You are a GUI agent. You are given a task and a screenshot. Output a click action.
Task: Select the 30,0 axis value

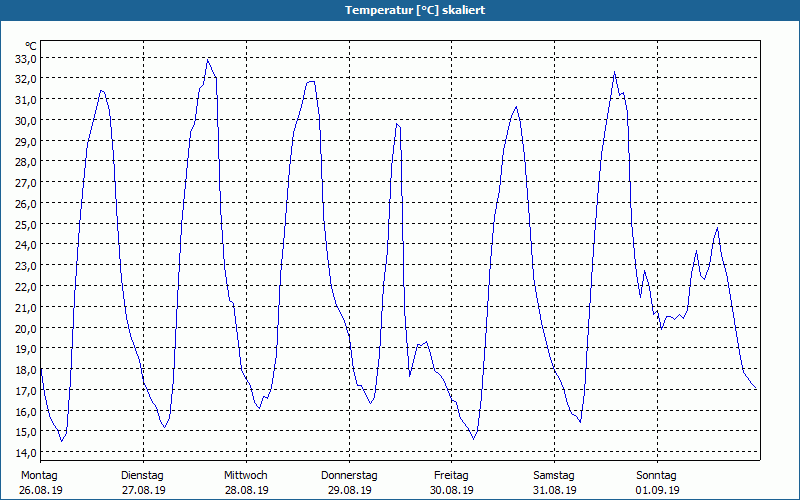[x=26, y=121]
